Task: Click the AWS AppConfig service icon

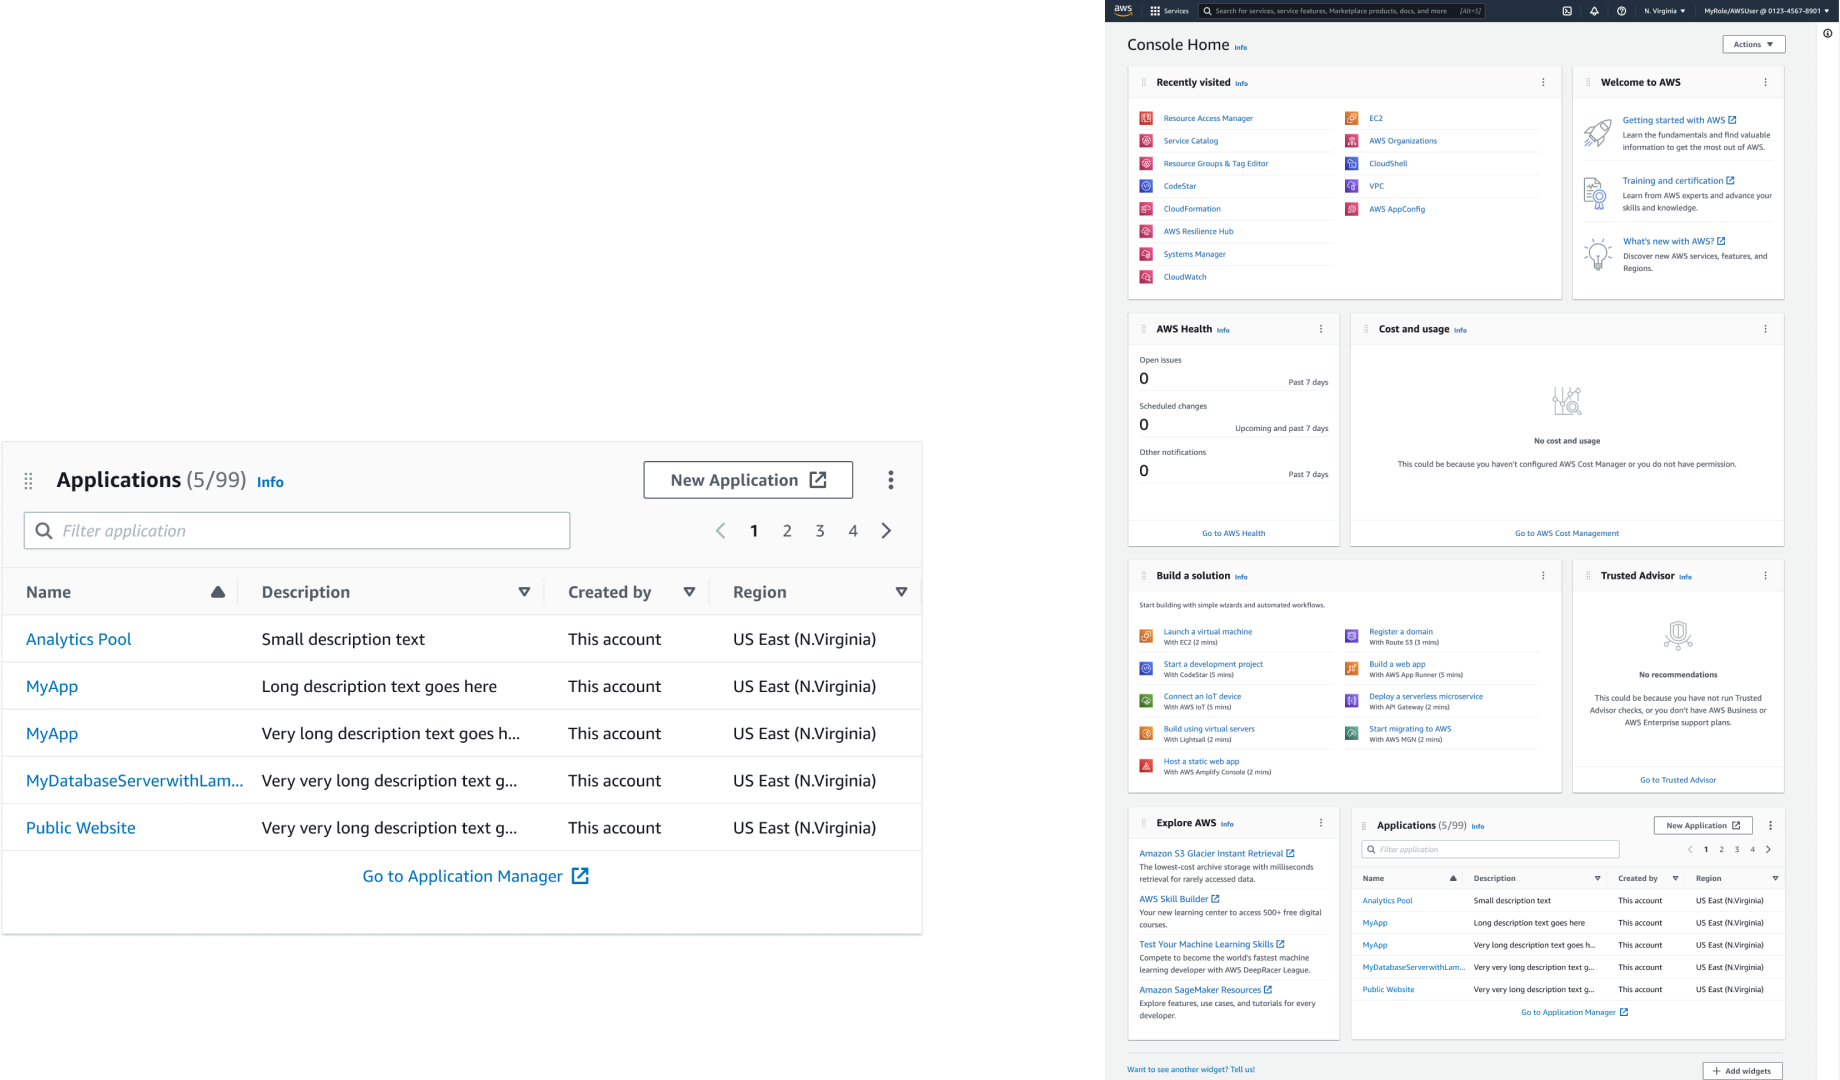Action: [1352, 209]
